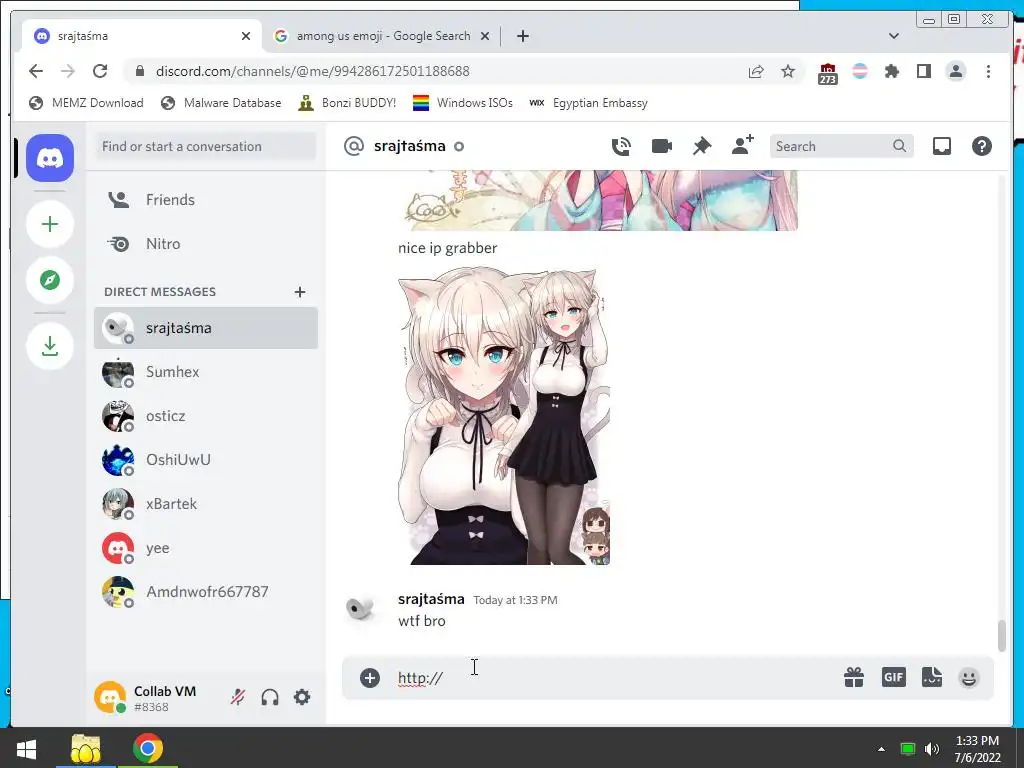Open Chrome extensions puzzle icon
This screenshot has width=1024, height=768.
pos(891,71)
